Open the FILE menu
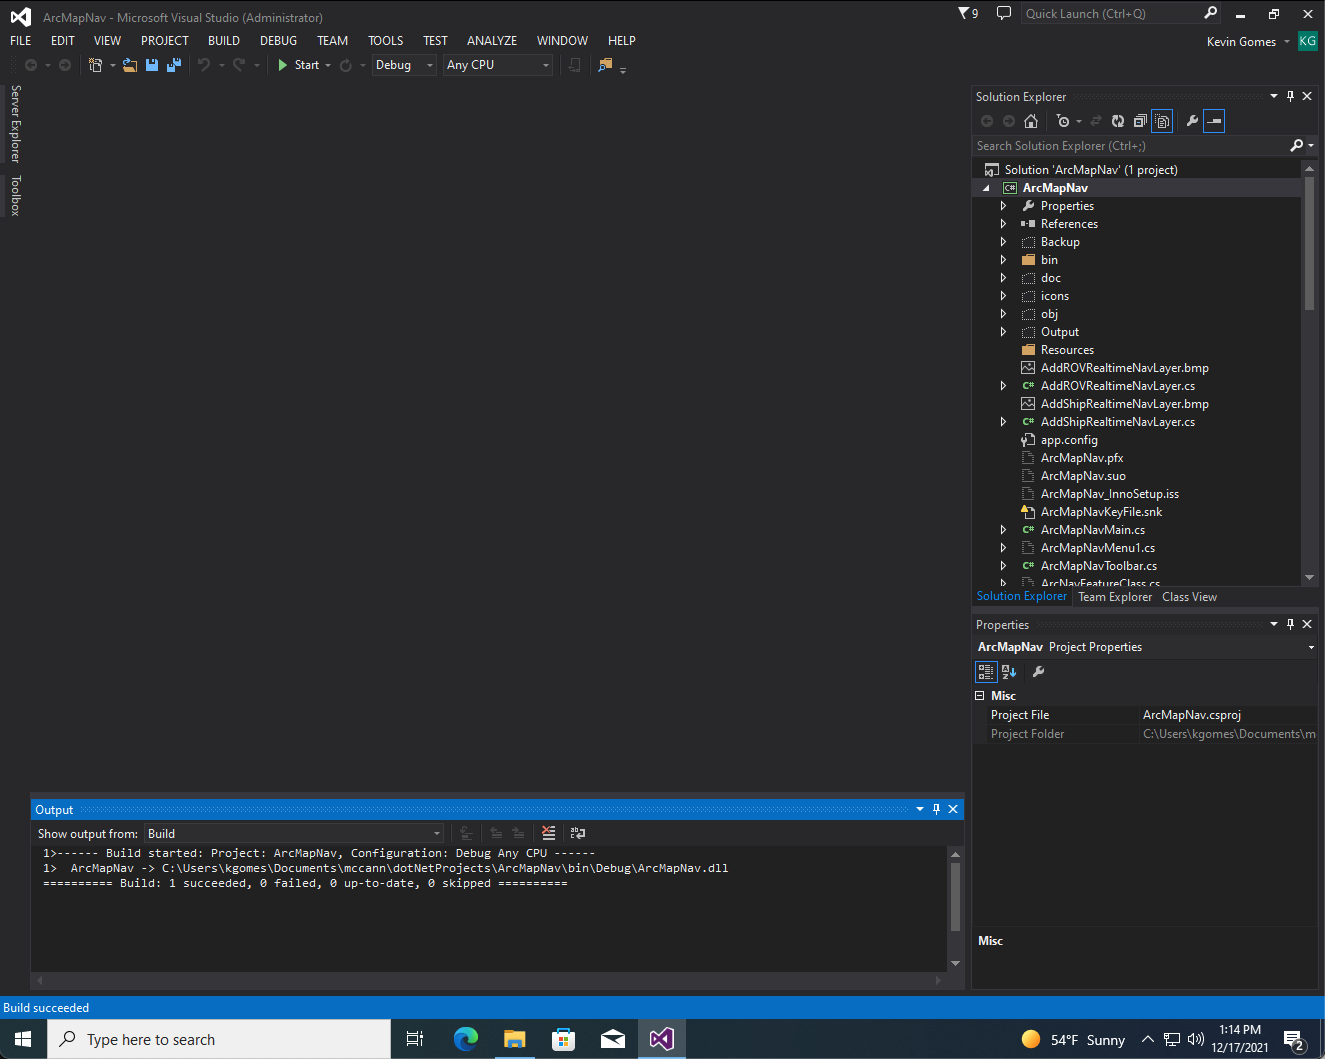Image resolution: width=1325 pixels, height=1059 pixels. click(21, 41)
